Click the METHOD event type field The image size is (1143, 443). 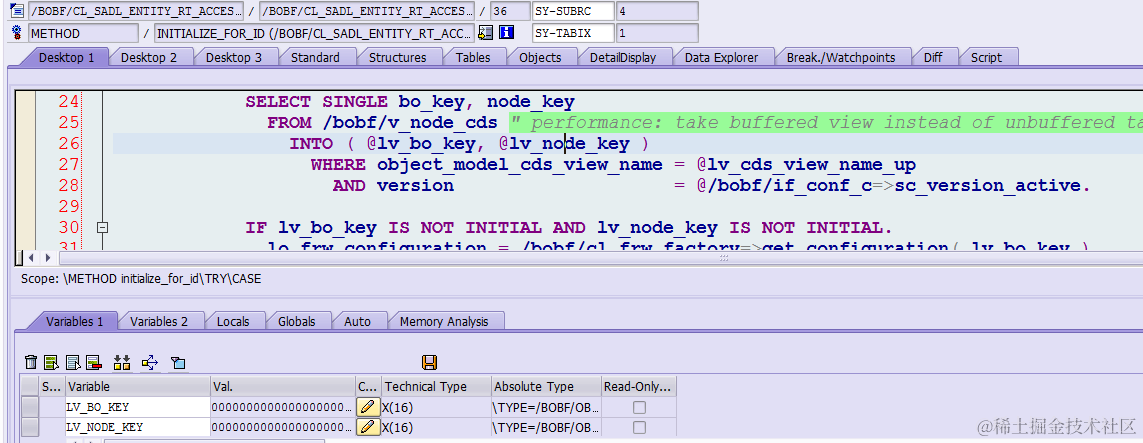[x=83, y=33]
